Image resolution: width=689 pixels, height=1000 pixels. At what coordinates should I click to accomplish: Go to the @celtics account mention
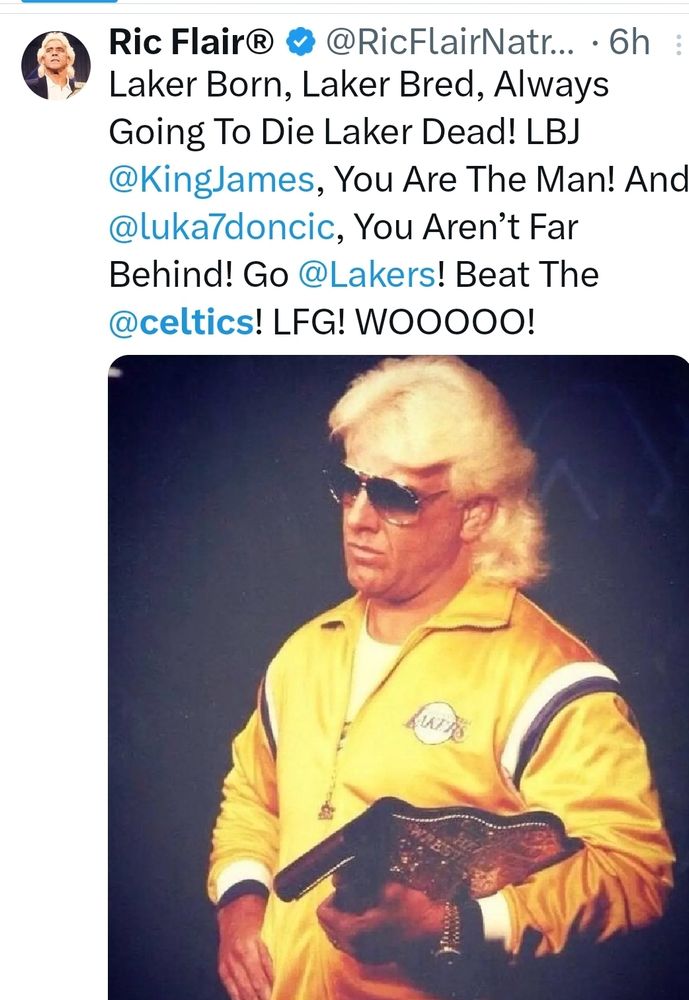tap(182, 322)
